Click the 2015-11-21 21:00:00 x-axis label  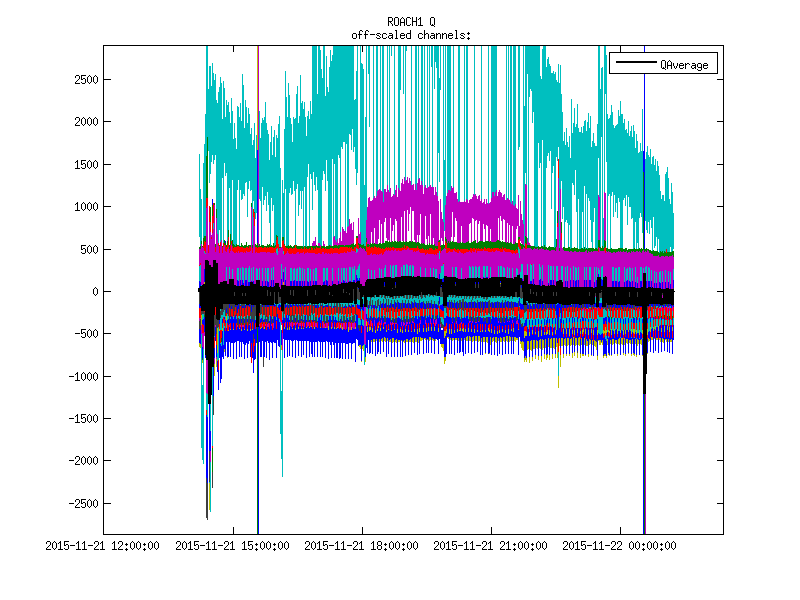point(490,546)
